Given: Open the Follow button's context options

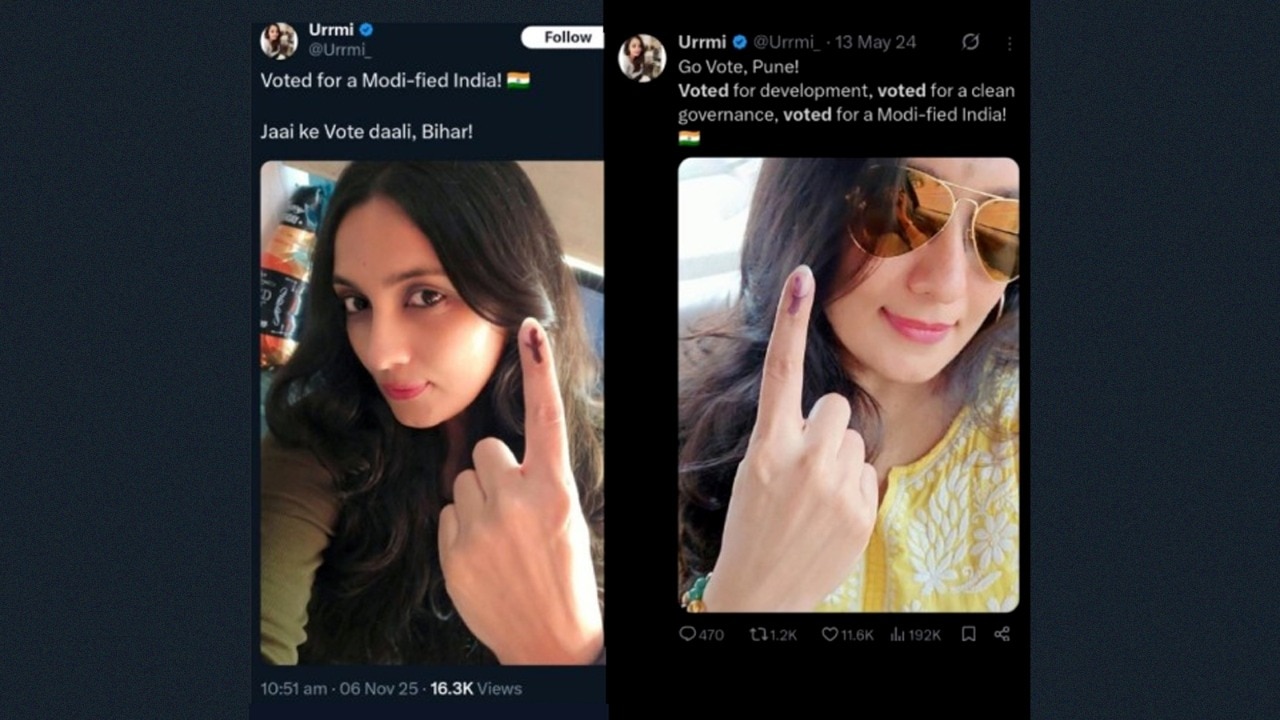Looking at the screenshot, I should [564, 37].
